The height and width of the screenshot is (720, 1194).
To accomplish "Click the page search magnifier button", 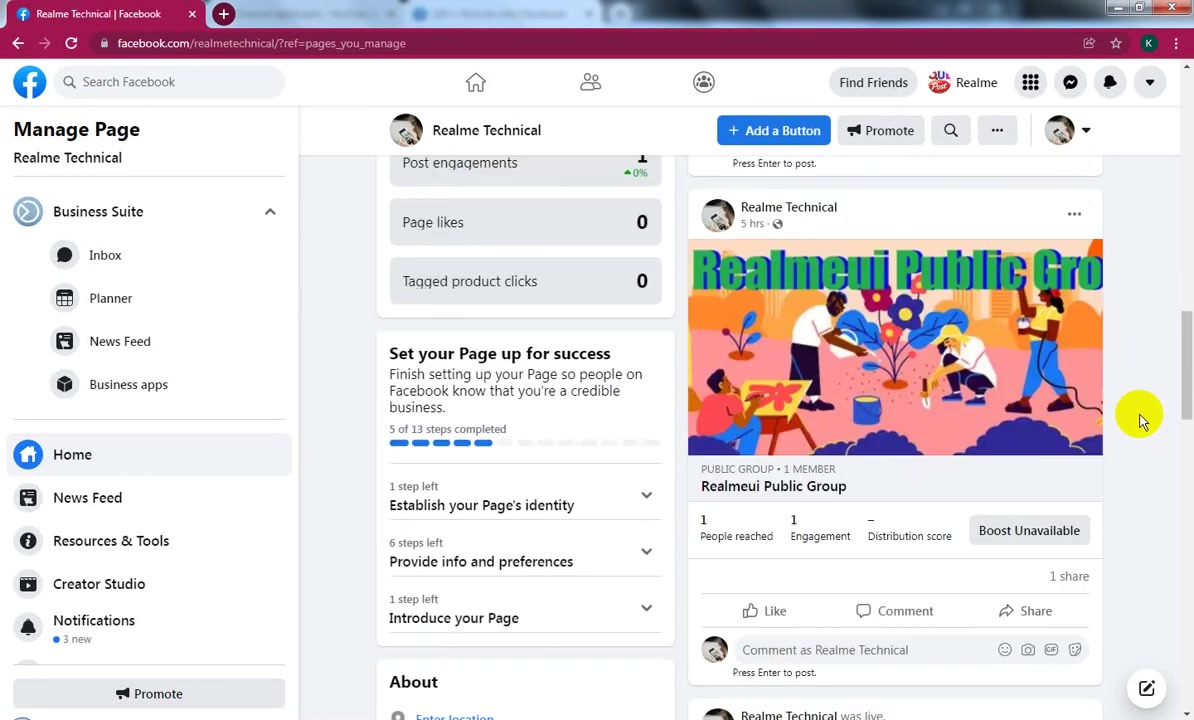I will point(950,130).
